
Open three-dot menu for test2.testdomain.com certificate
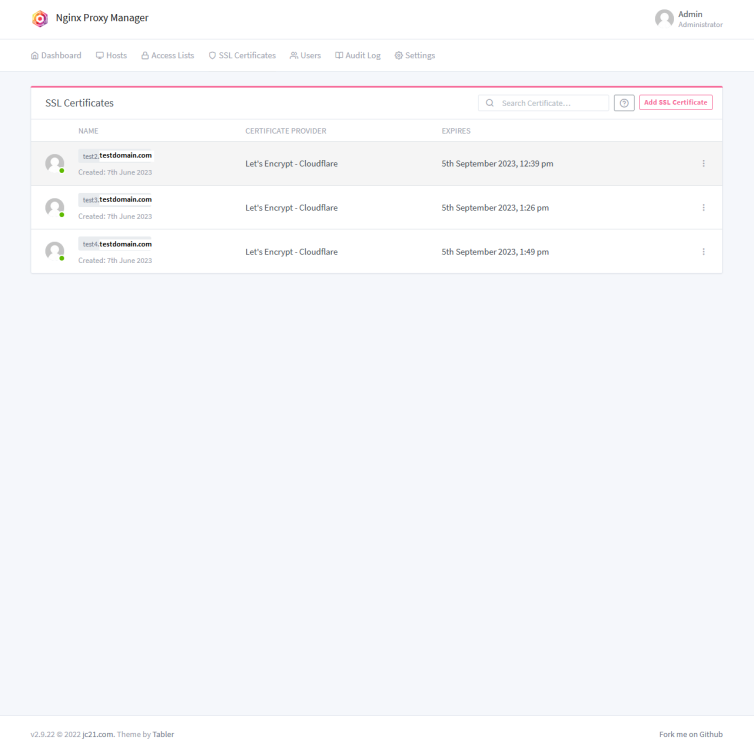click(x=703, y=163)
